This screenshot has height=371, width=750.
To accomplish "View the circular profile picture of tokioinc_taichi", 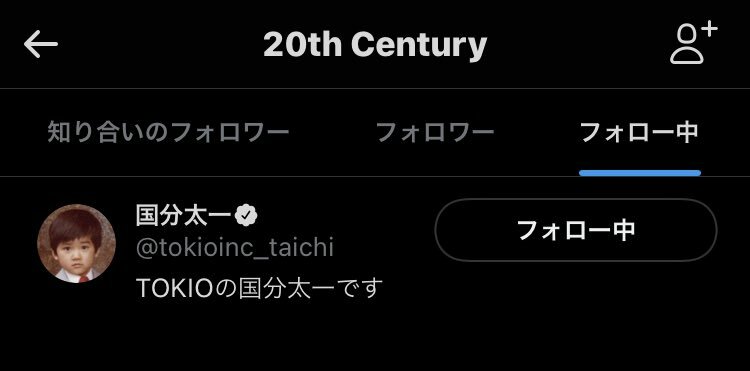I will pyautogui.click(x=76, y=243).
